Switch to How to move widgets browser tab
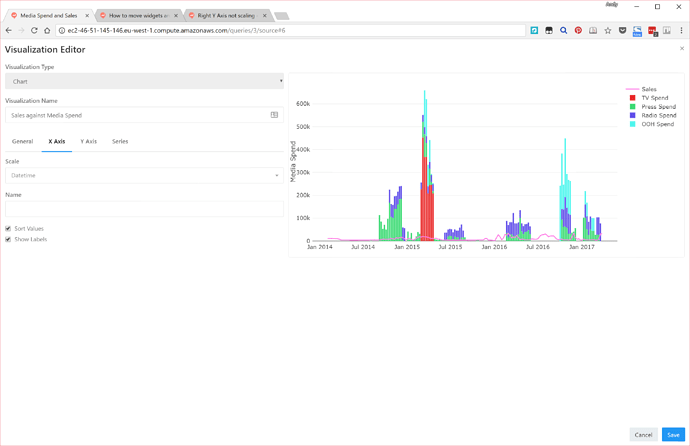 pos(139,15)
